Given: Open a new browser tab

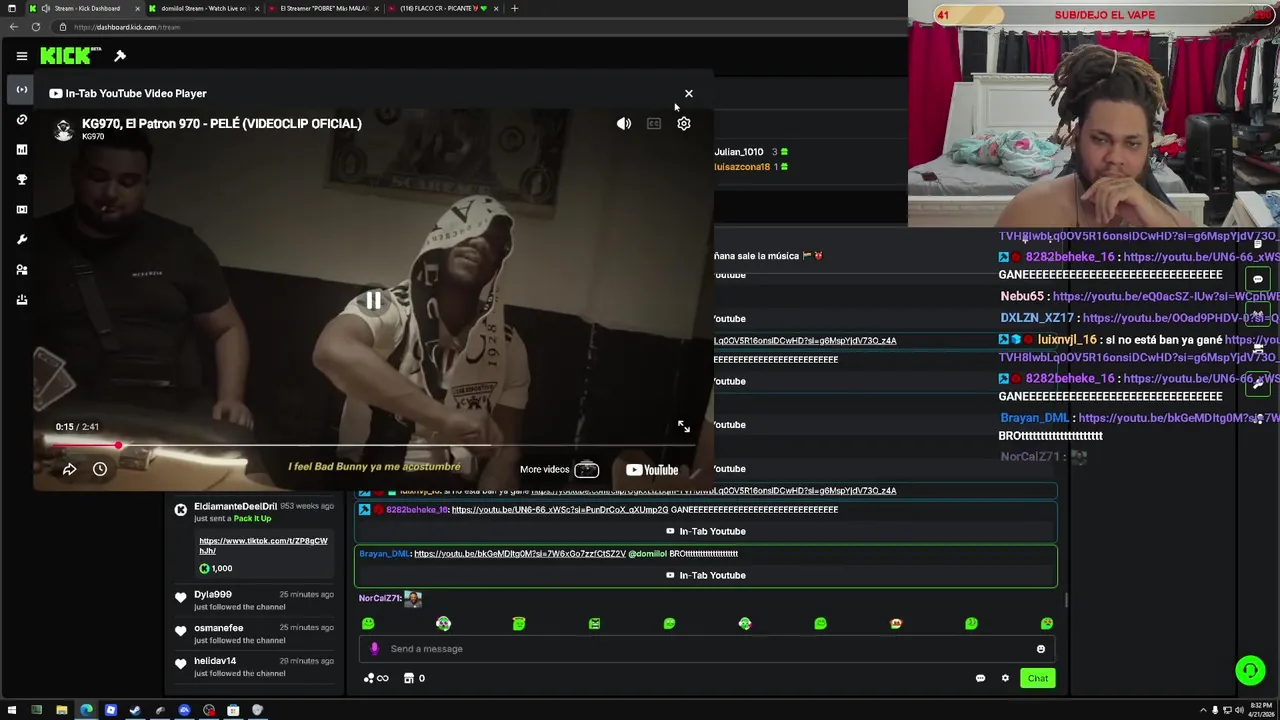Looking at the screenshot, I should pyautogui.click(x=514, y=8).
